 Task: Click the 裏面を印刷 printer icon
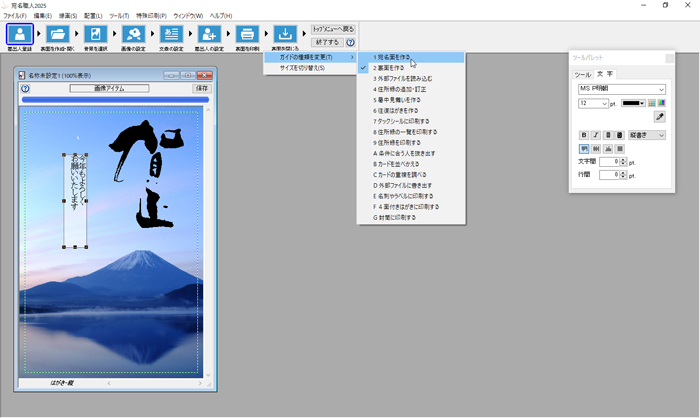tap(247, 35)
